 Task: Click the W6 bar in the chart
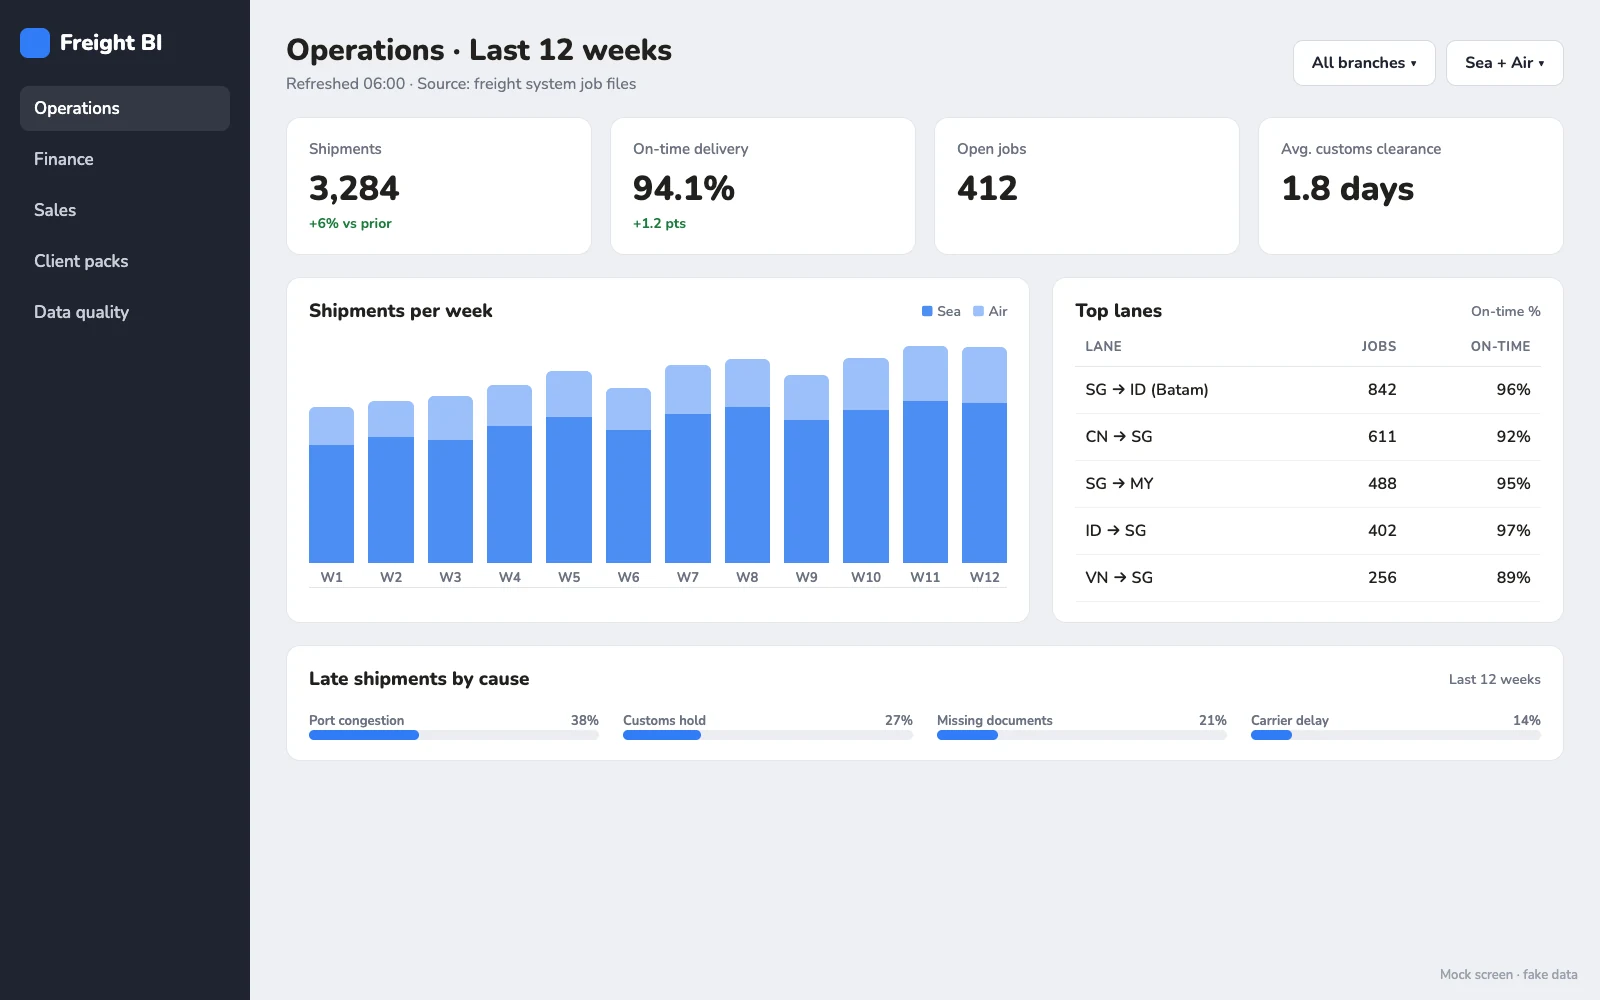628,476
